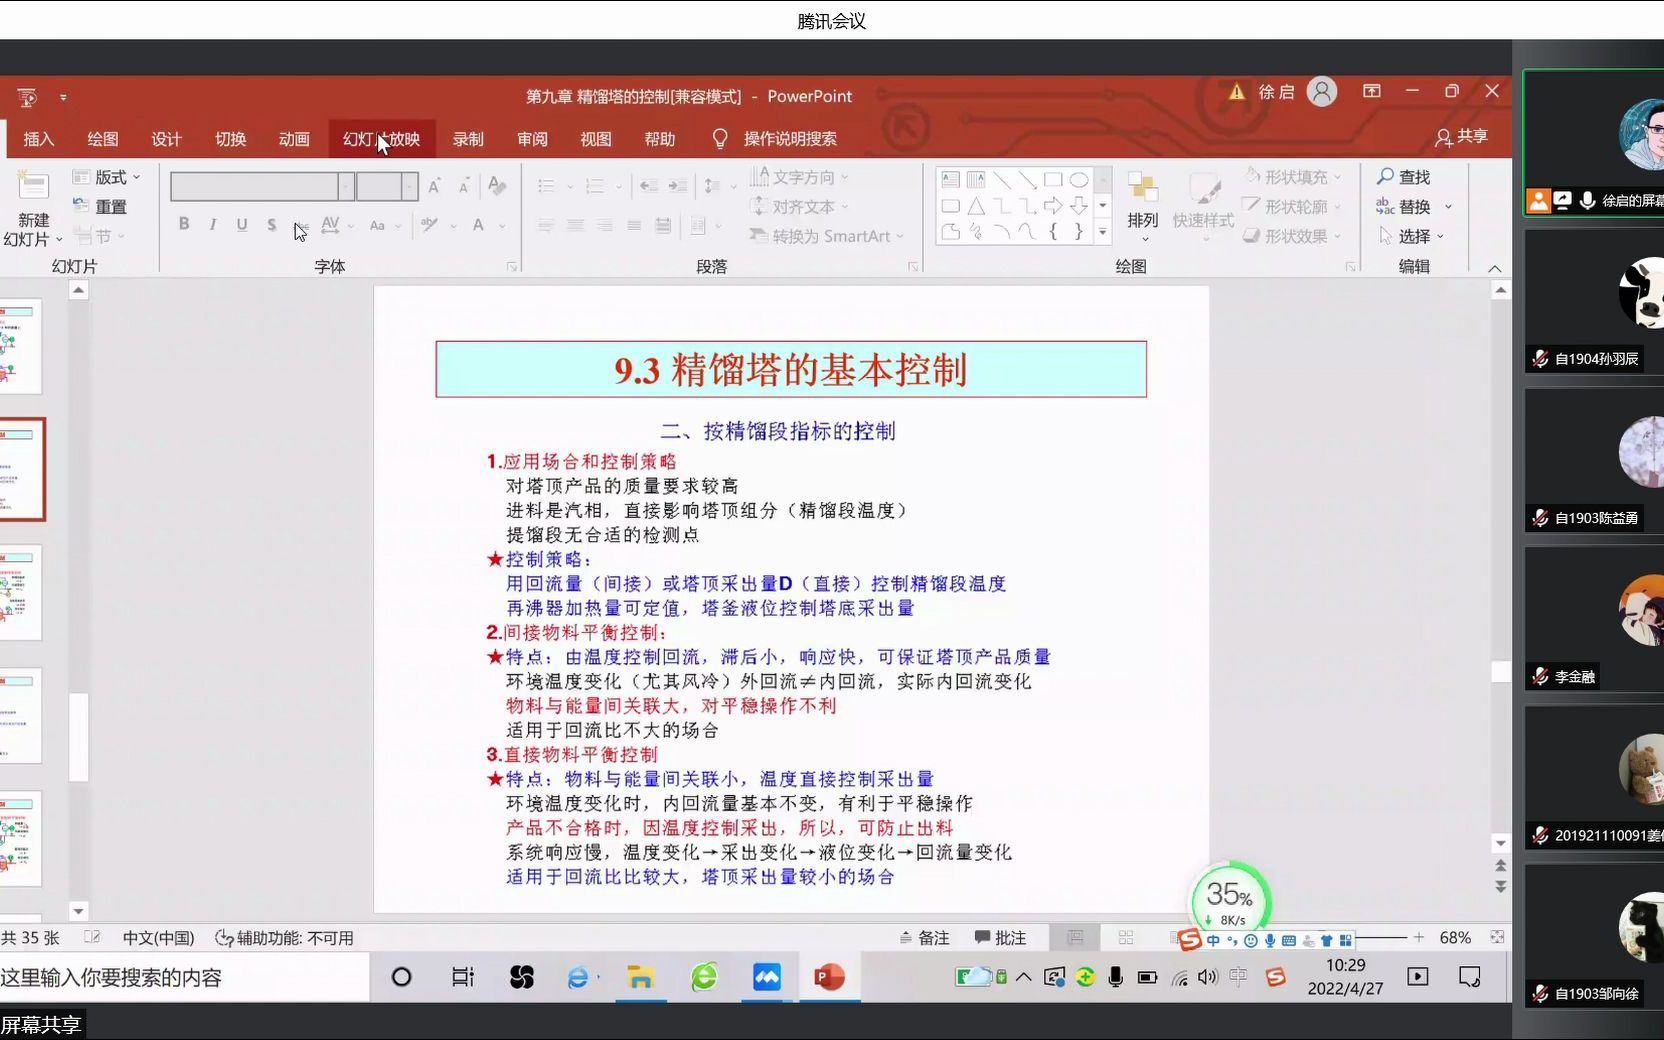Screen dimensions: 1664x1040
Task: Open Shape Fill (形状填充) menu
Action: [1293, 177]
